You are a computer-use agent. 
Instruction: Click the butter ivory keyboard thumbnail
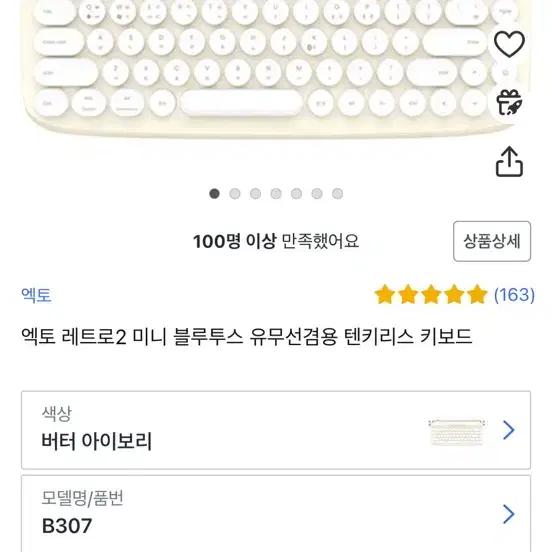point(457,432)
